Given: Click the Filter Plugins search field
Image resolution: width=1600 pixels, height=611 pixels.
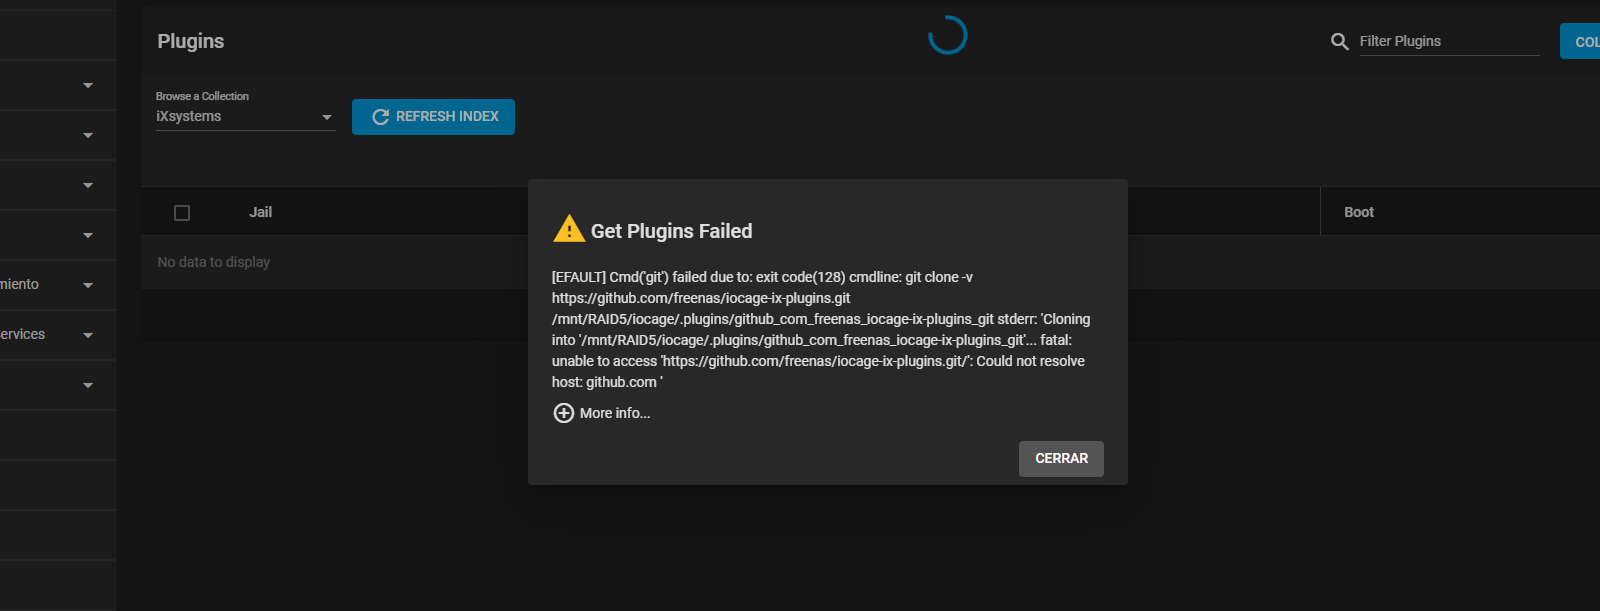Looking at the screenshot, I should click(1449, 41).
